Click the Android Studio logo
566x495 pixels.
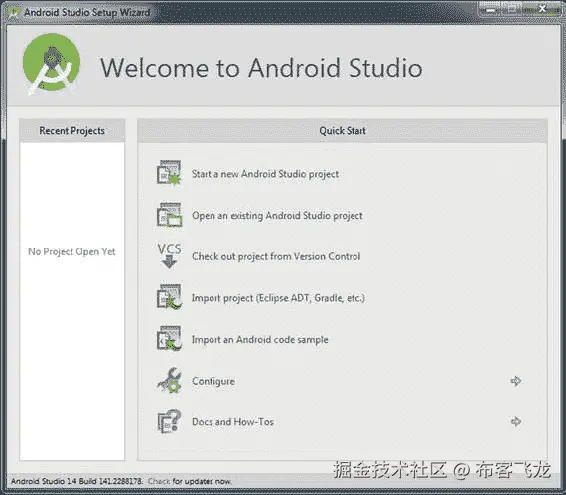(51, 64)
